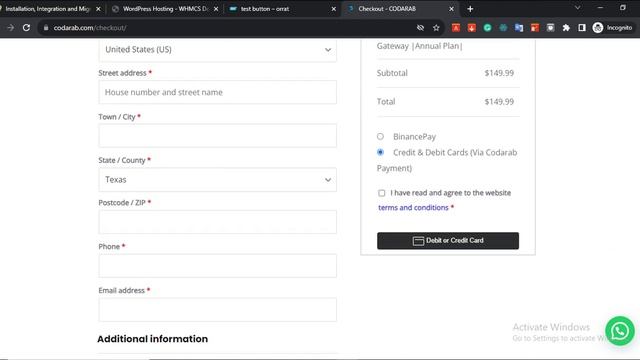The height and width of the screenshot is (360, 640).
Task: Go forward in browser history
Action: pyautogui.click(x=11, y=28)
